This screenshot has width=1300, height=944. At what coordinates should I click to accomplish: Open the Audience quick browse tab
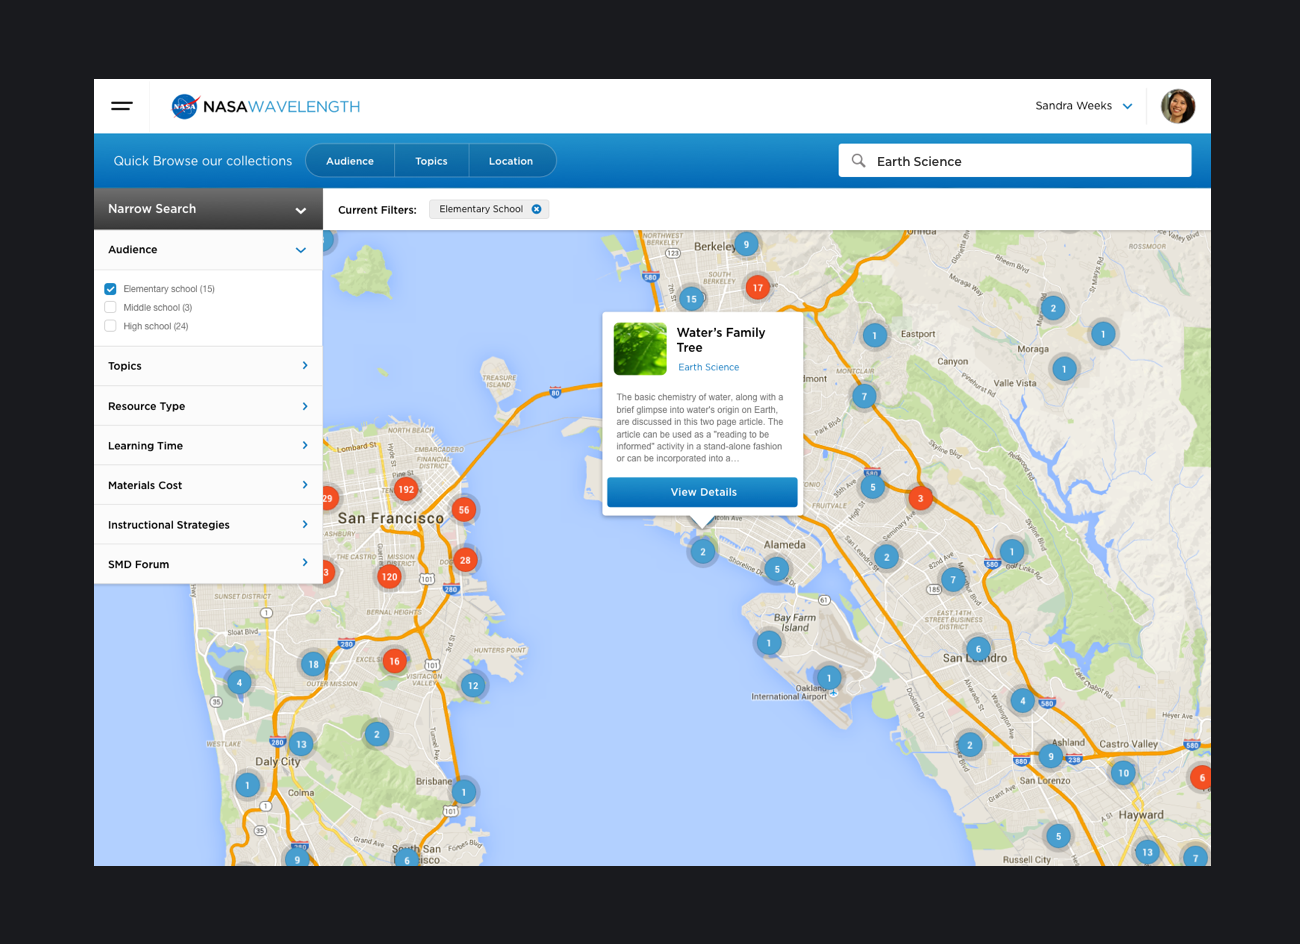(350, 161)
